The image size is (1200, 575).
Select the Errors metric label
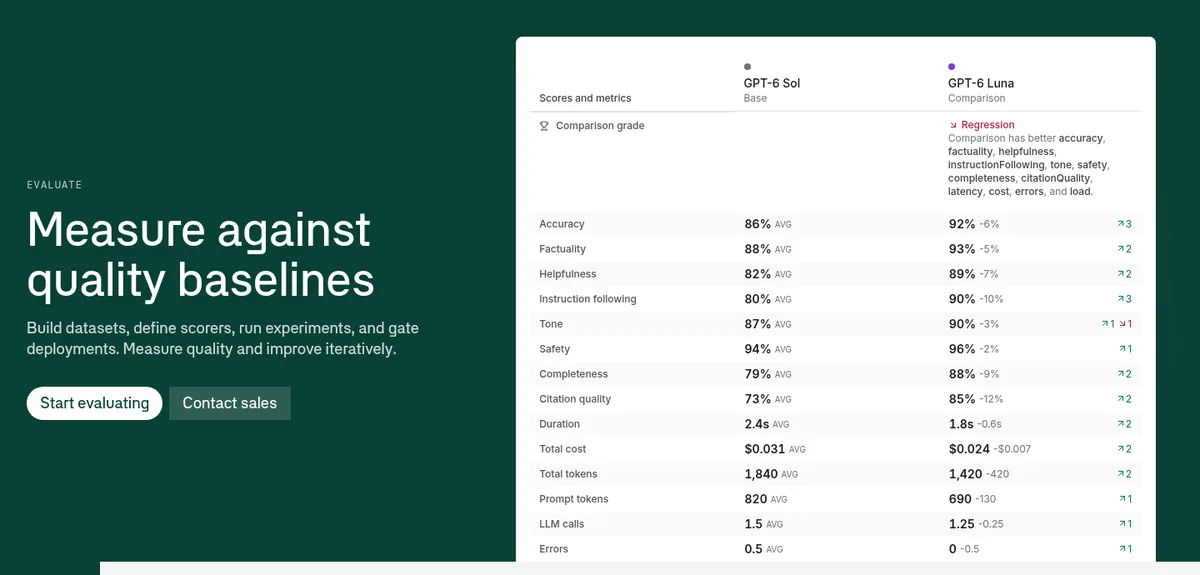[554, 549]
